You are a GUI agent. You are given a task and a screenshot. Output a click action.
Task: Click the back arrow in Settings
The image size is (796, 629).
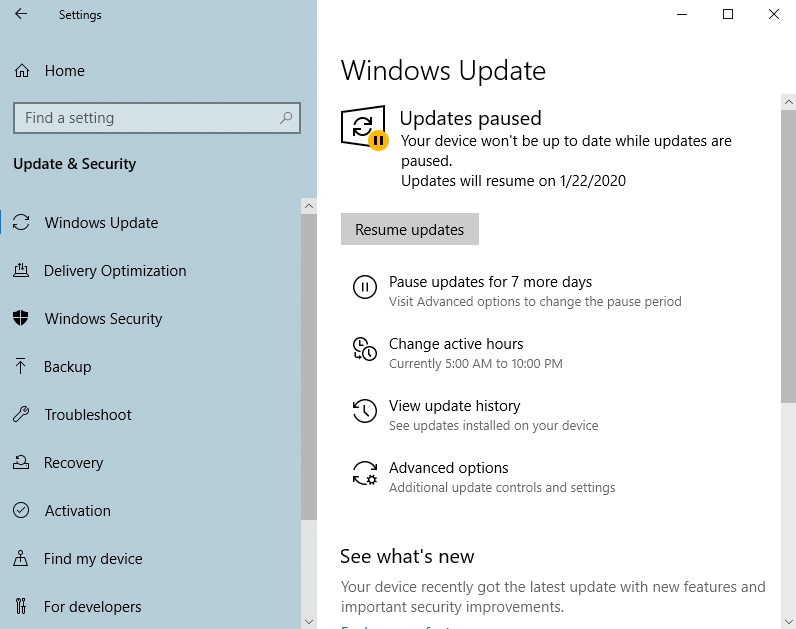click(x=21, y=14)
